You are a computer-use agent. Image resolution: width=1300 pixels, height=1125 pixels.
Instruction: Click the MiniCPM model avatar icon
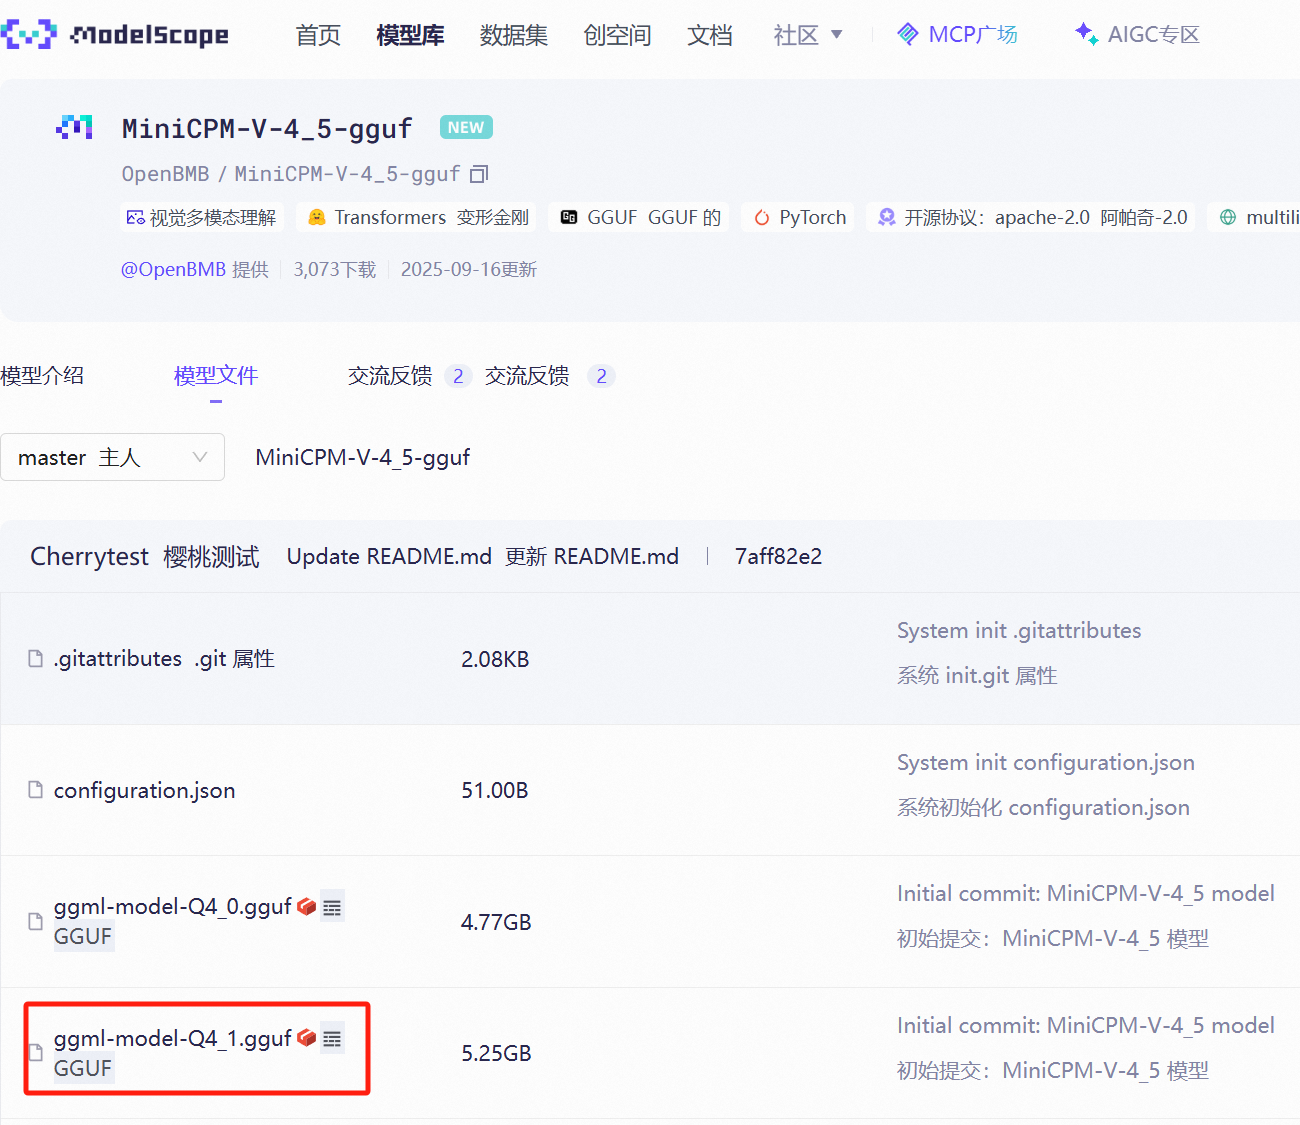point(74,127)
